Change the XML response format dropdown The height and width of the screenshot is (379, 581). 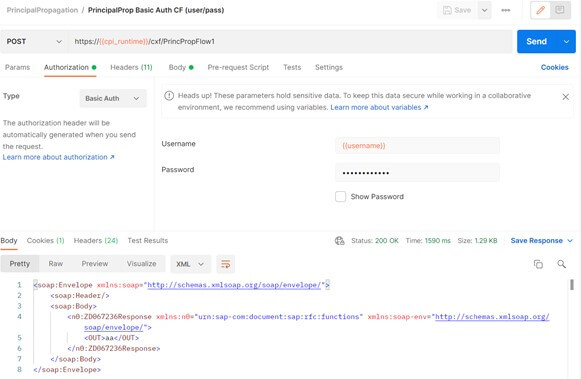click(190, 264)
